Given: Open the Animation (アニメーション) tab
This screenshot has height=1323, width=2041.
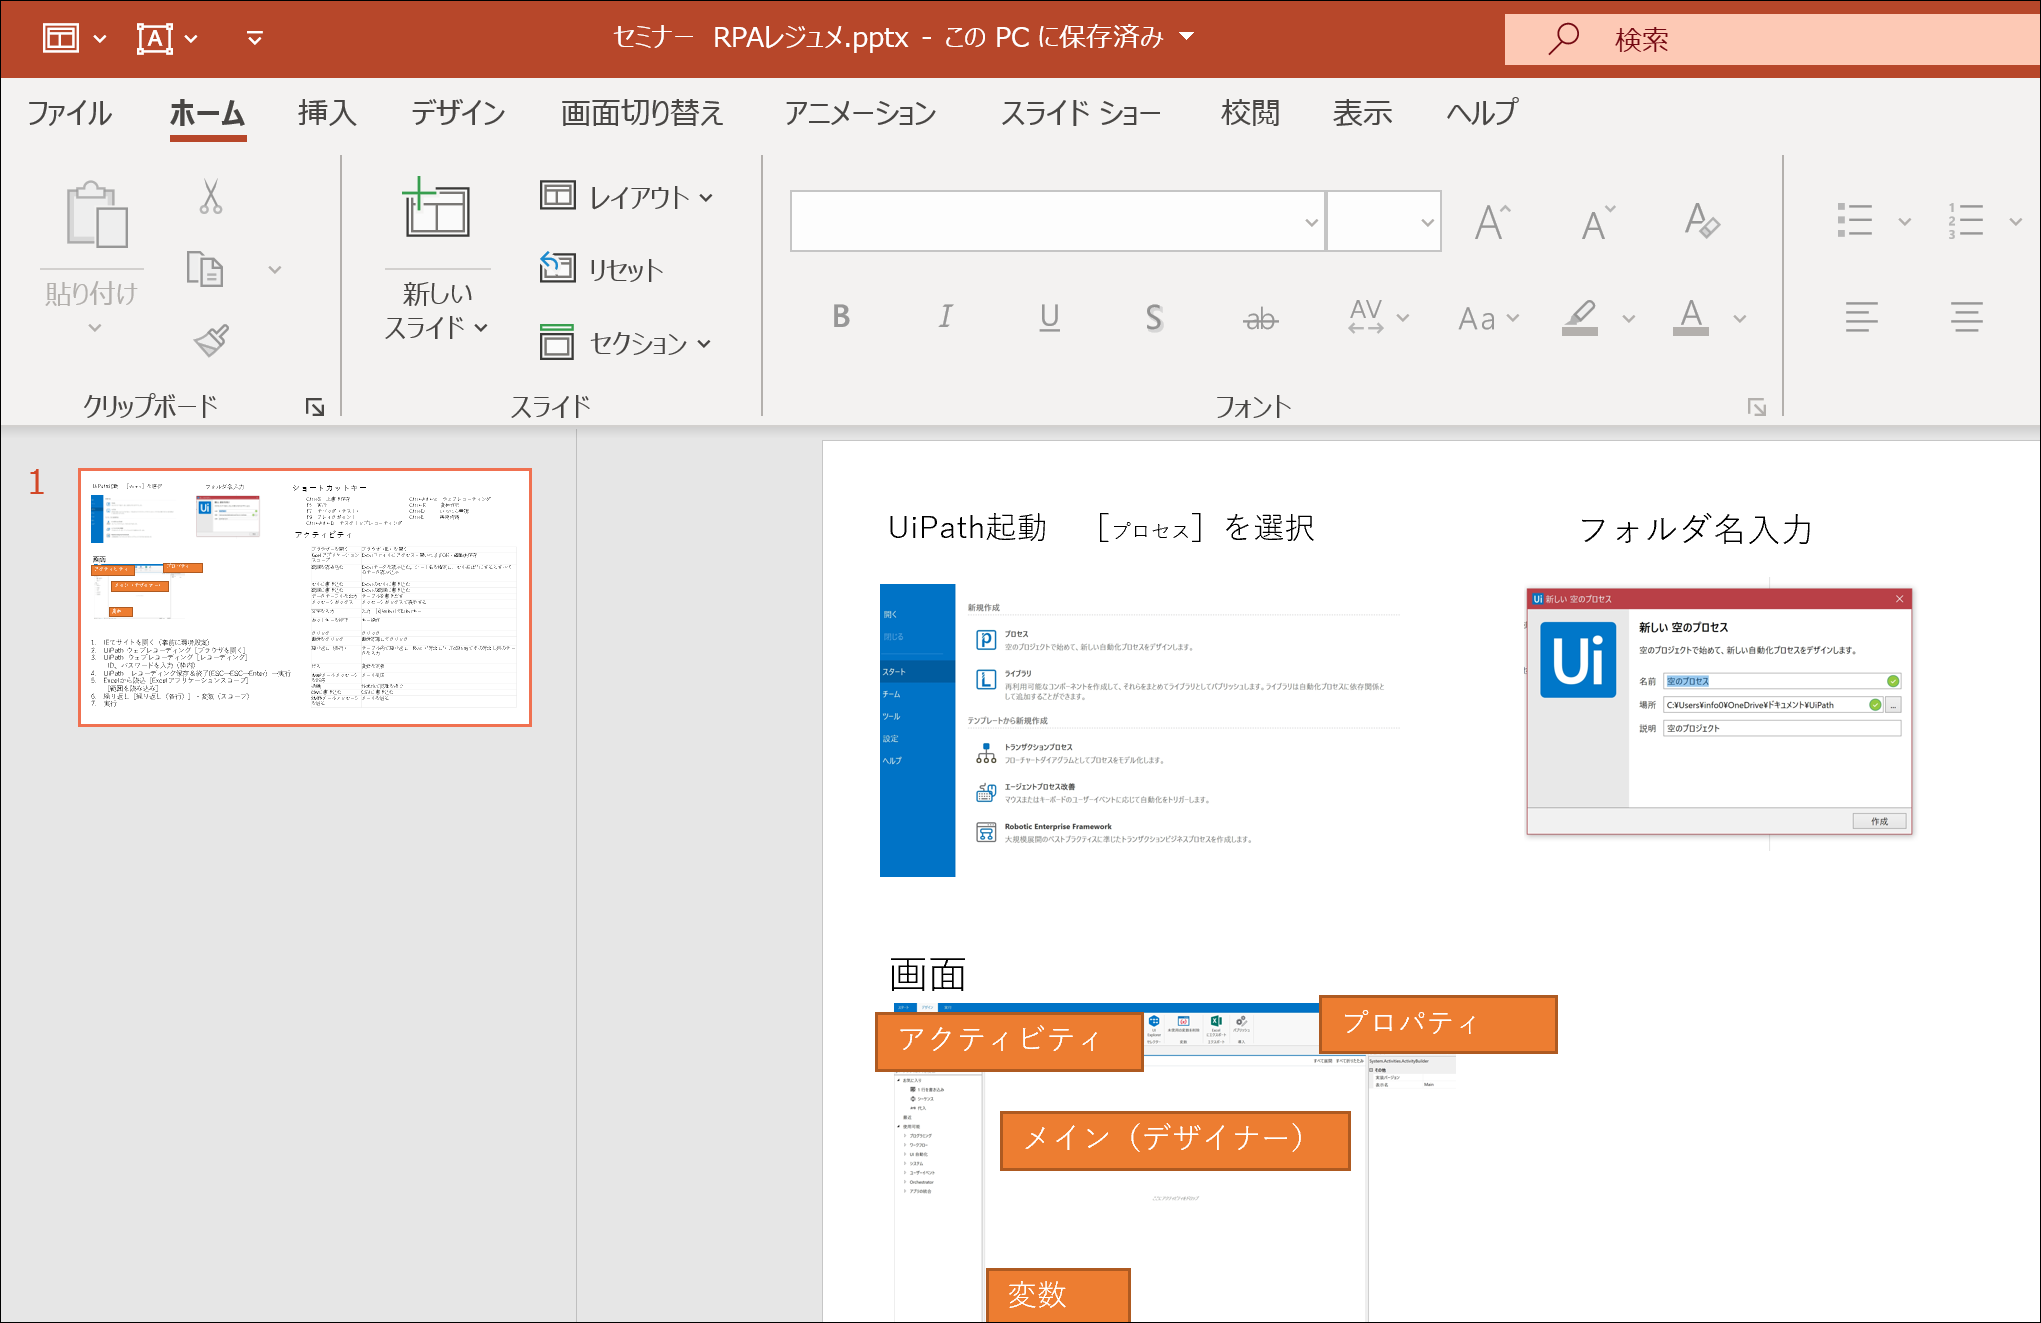Looking at the screenshot, I should pos(860,113).
